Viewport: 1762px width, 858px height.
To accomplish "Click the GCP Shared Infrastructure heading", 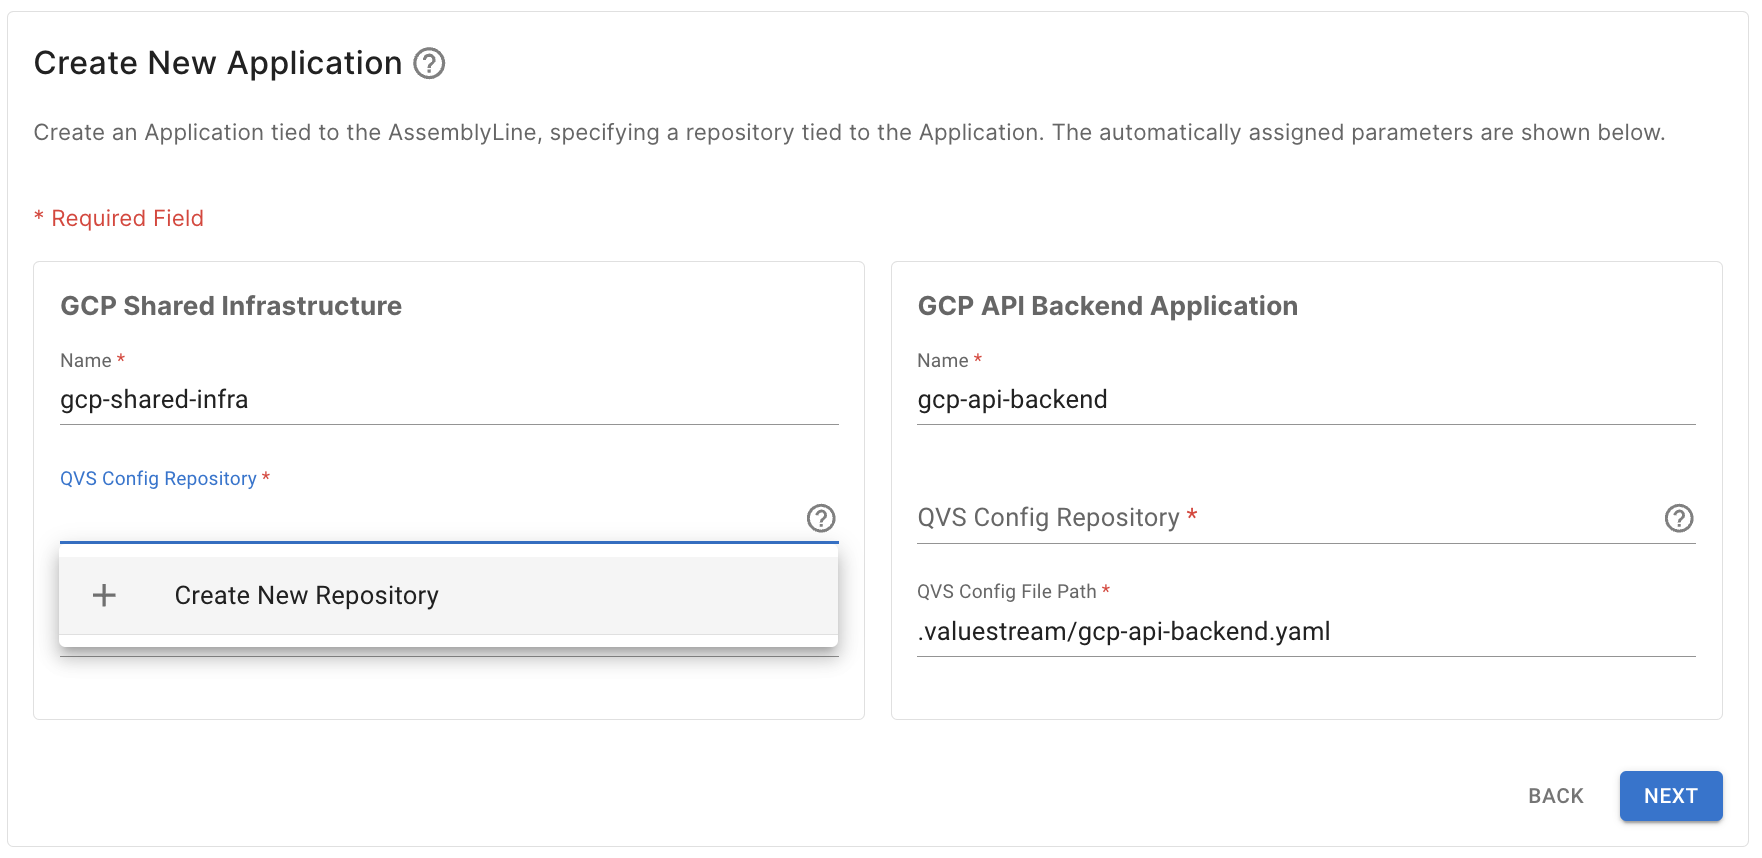I will 231,306.
